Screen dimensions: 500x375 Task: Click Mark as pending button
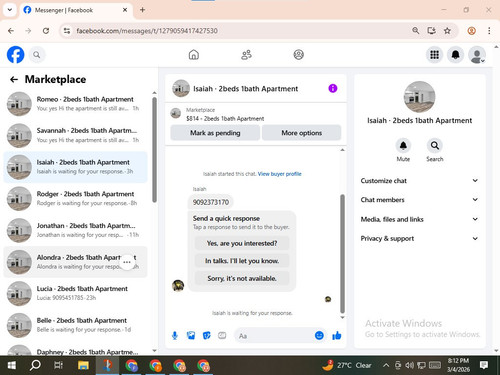[x=215, y=133]
